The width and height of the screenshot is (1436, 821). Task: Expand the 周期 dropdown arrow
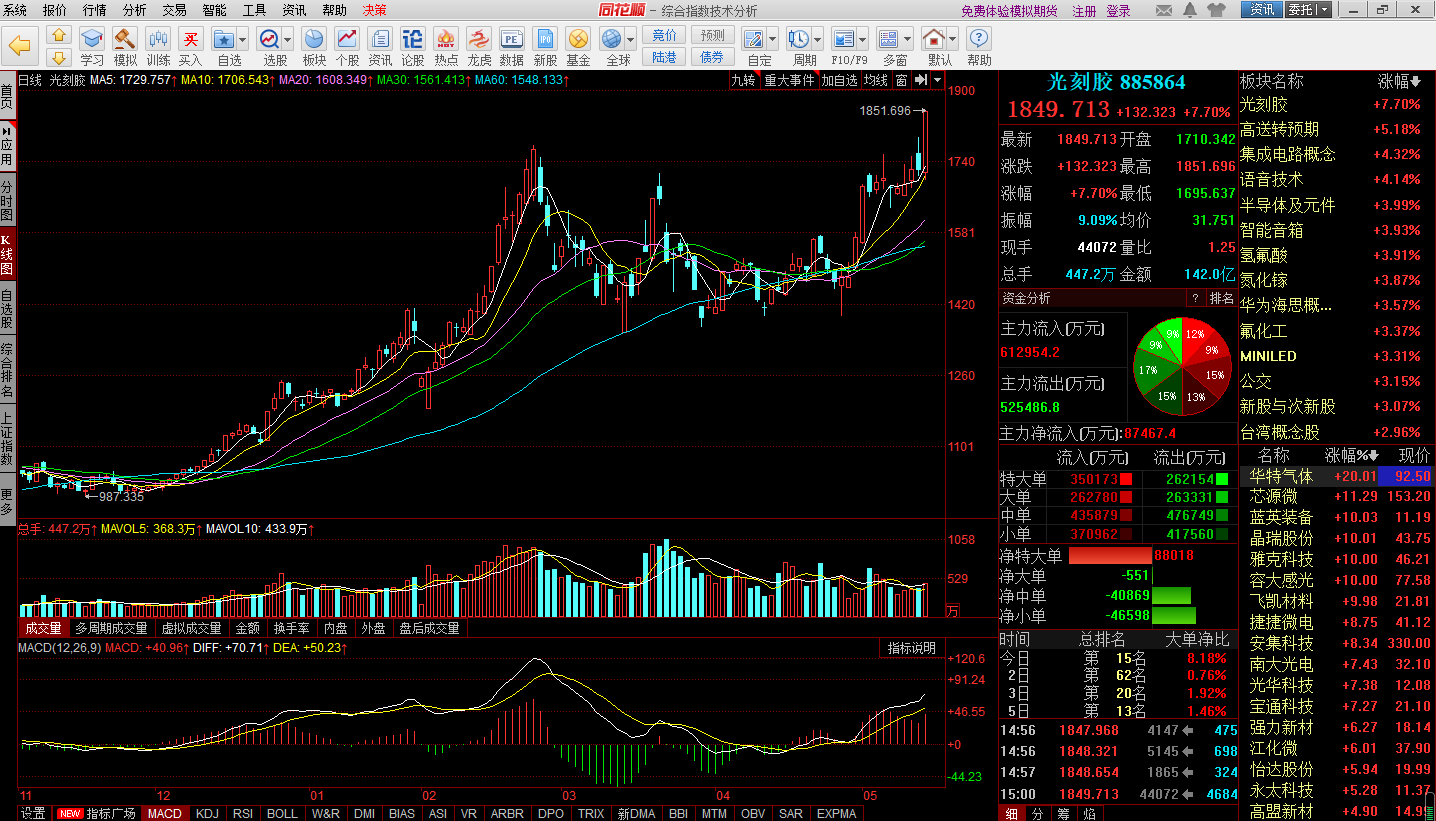pyautogui.click(x=818, y=40)
